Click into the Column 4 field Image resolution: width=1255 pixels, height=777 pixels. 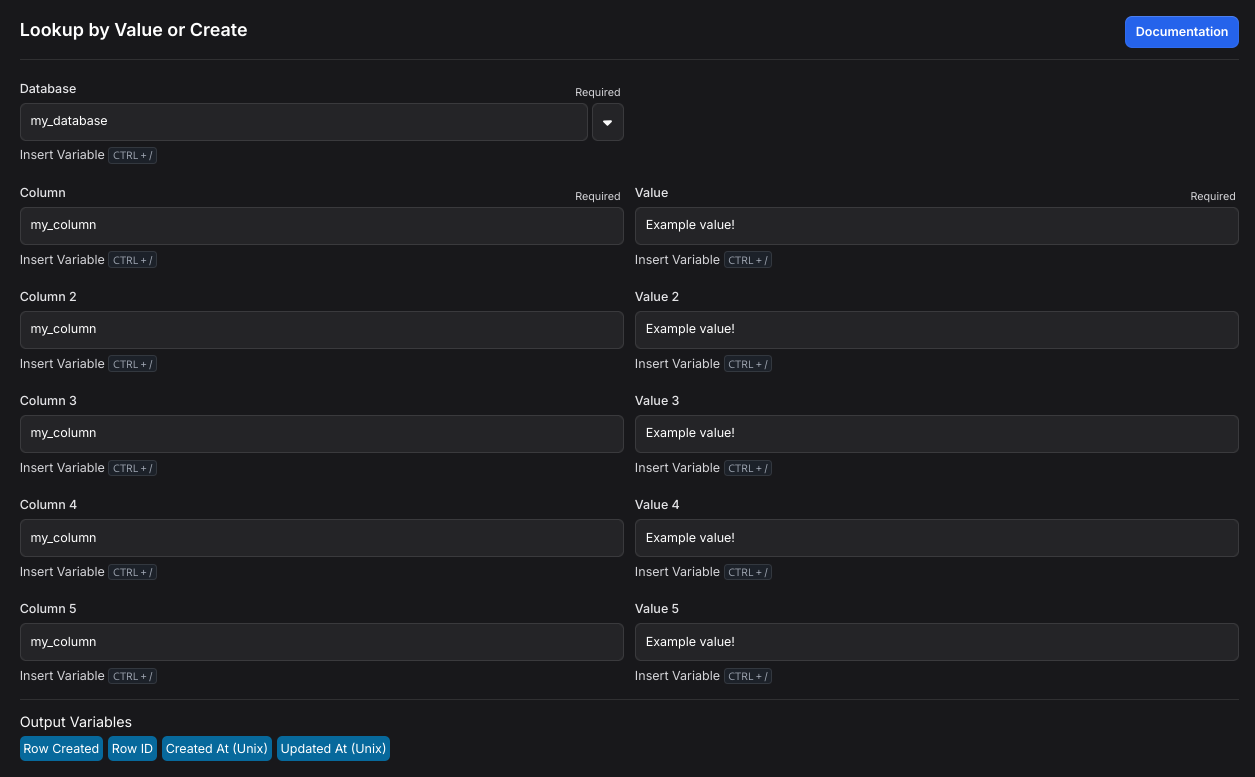tap(322, 538)
